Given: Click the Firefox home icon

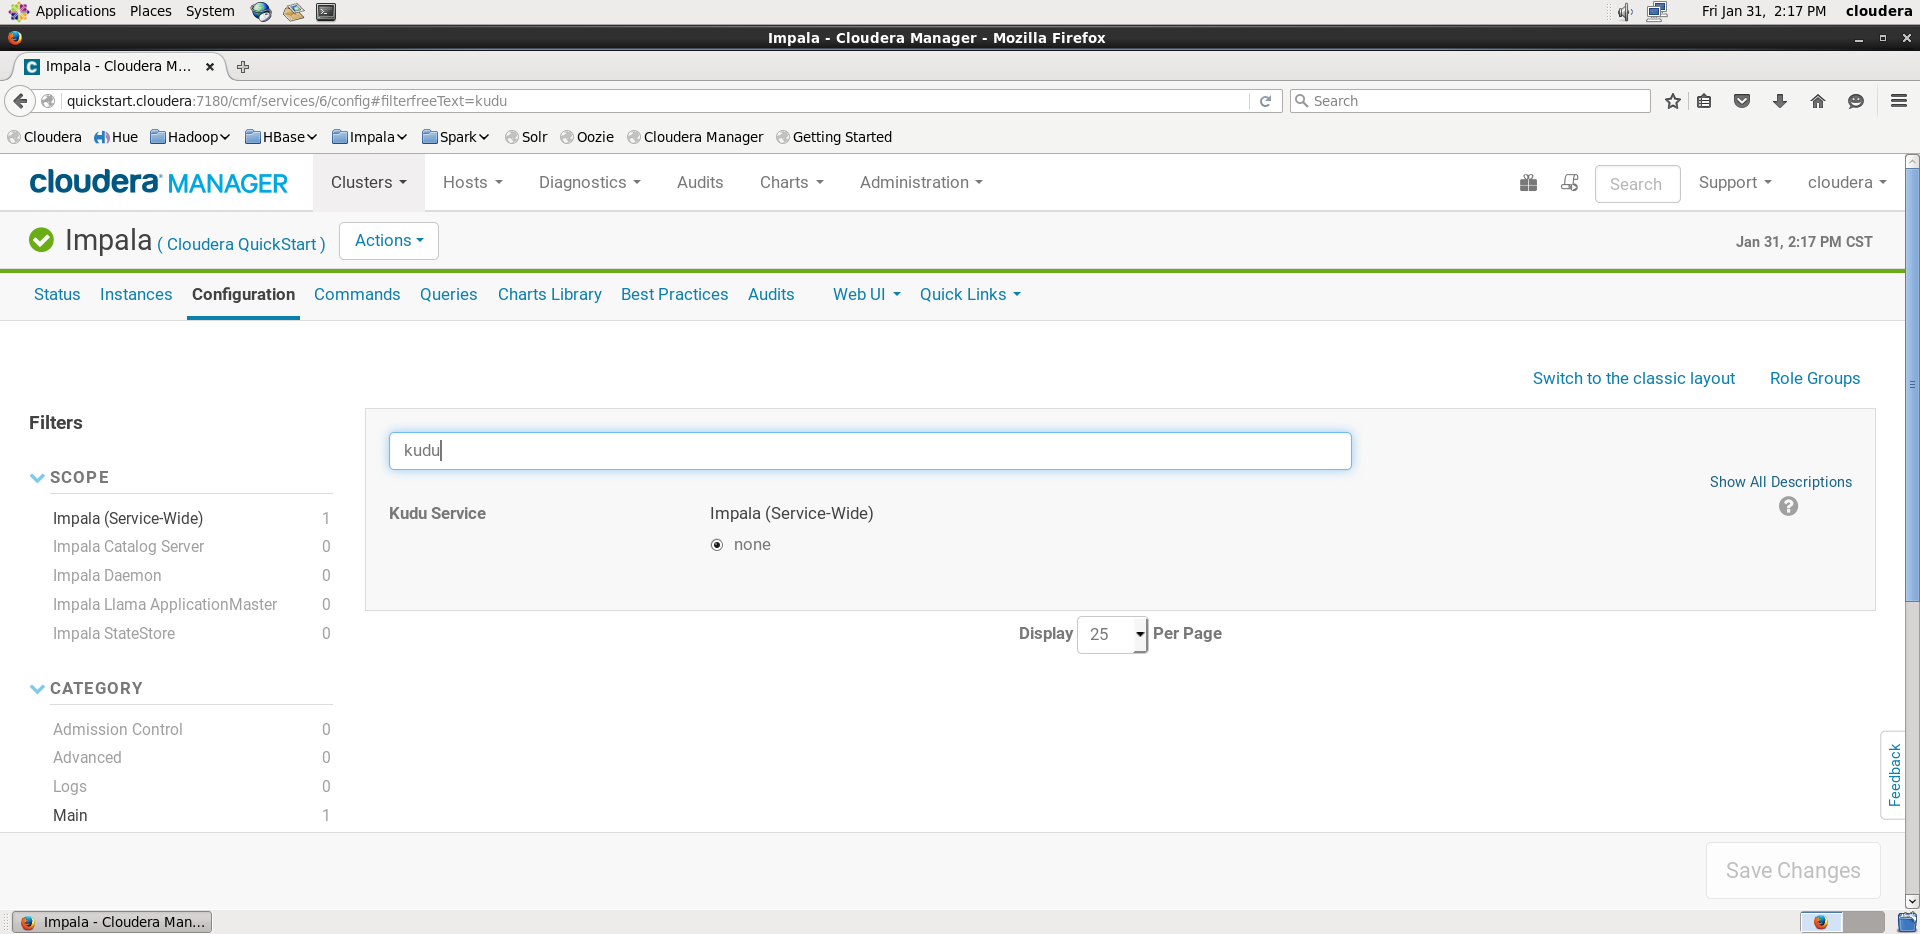Looking at the screenshot, I should pyautogui.click(x=1817, y=101).
